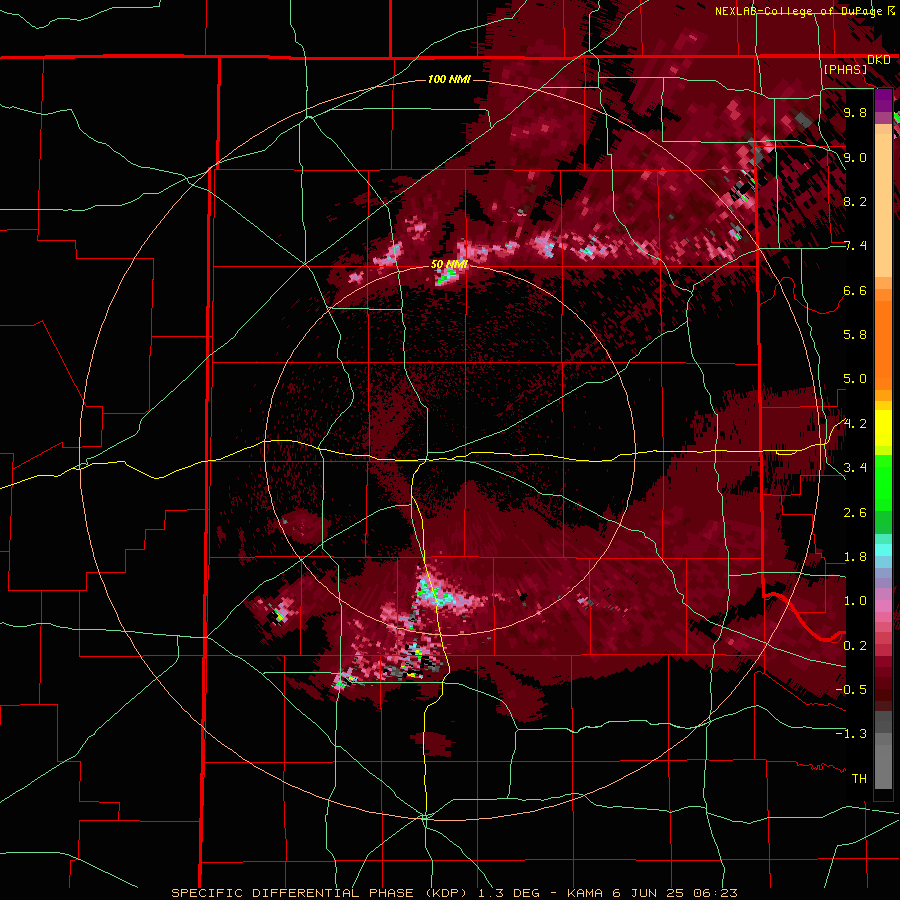Click the 1.8 scale value
The height and width of the screenshot is (900, 900).
click(x=855, y=557)
